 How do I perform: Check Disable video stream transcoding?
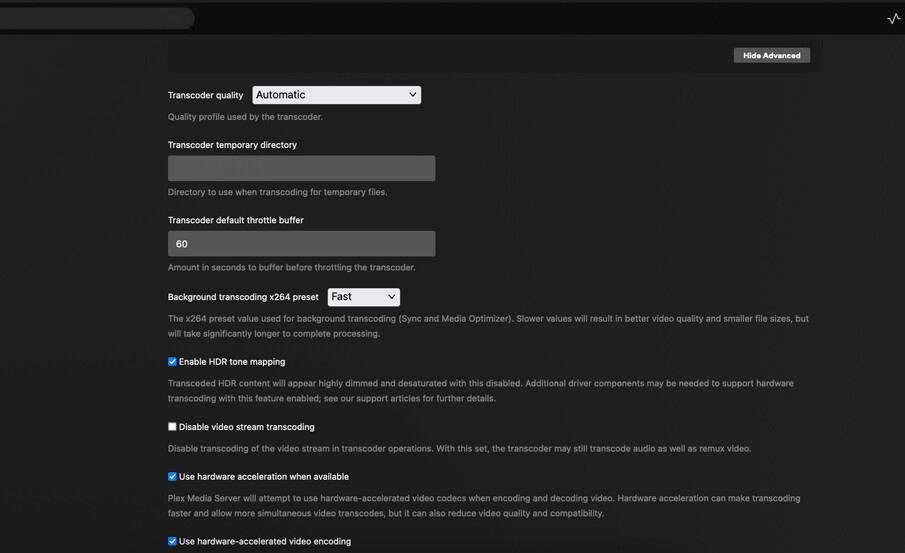pyautogui.click(x=172, y=427)
